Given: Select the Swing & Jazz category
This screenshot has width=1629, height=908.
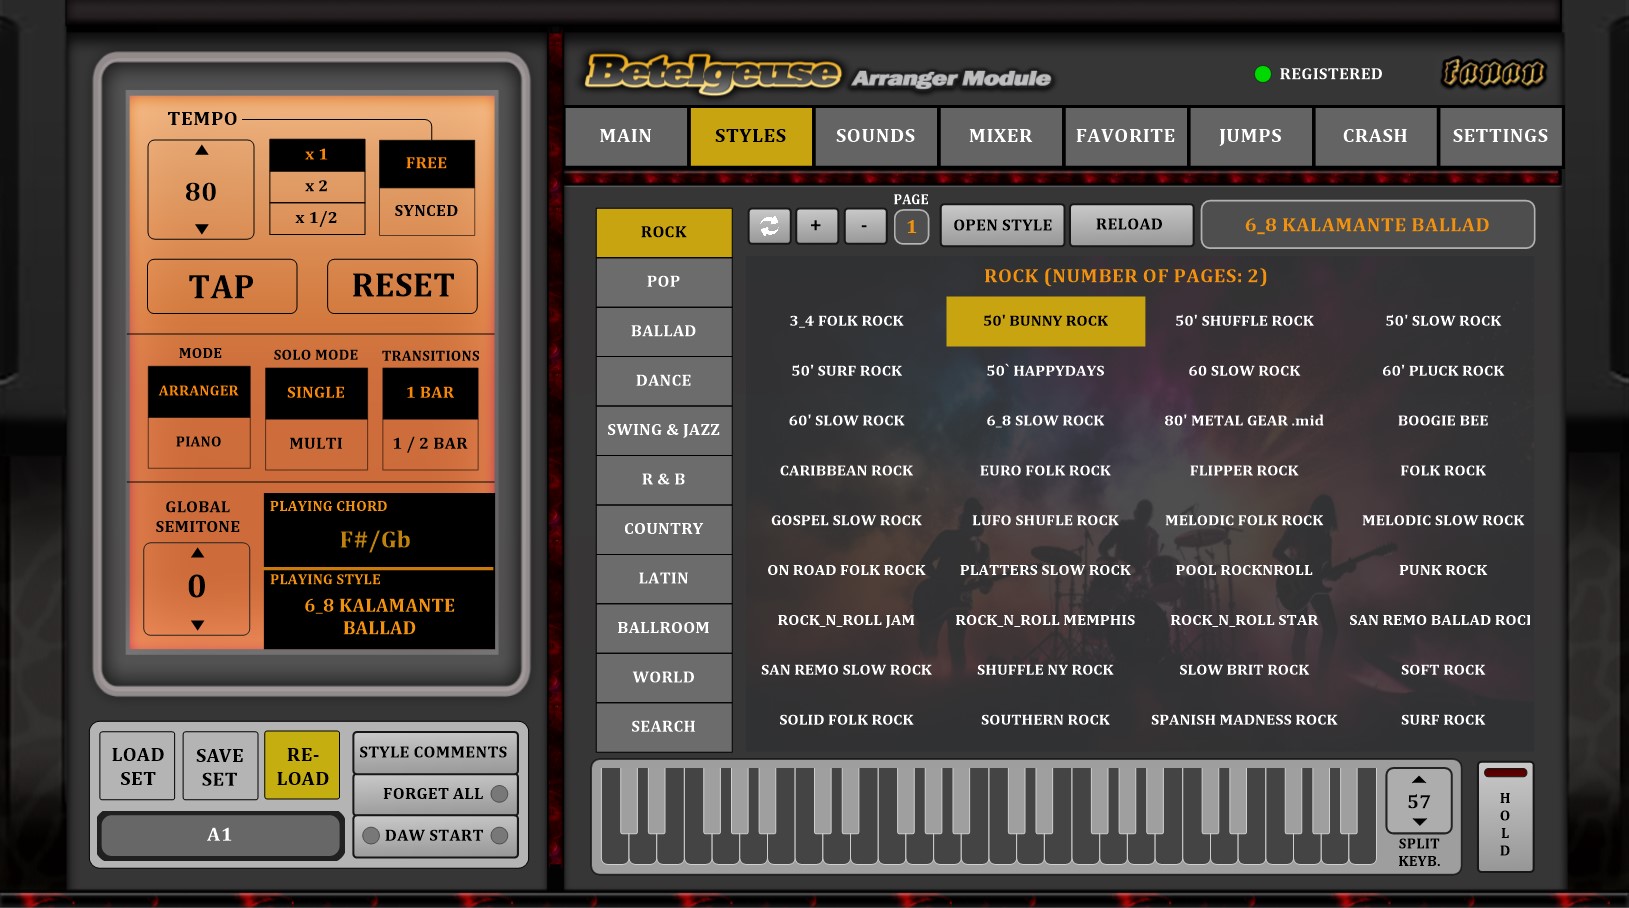Looking at the screenshot, I should [663, 430].
